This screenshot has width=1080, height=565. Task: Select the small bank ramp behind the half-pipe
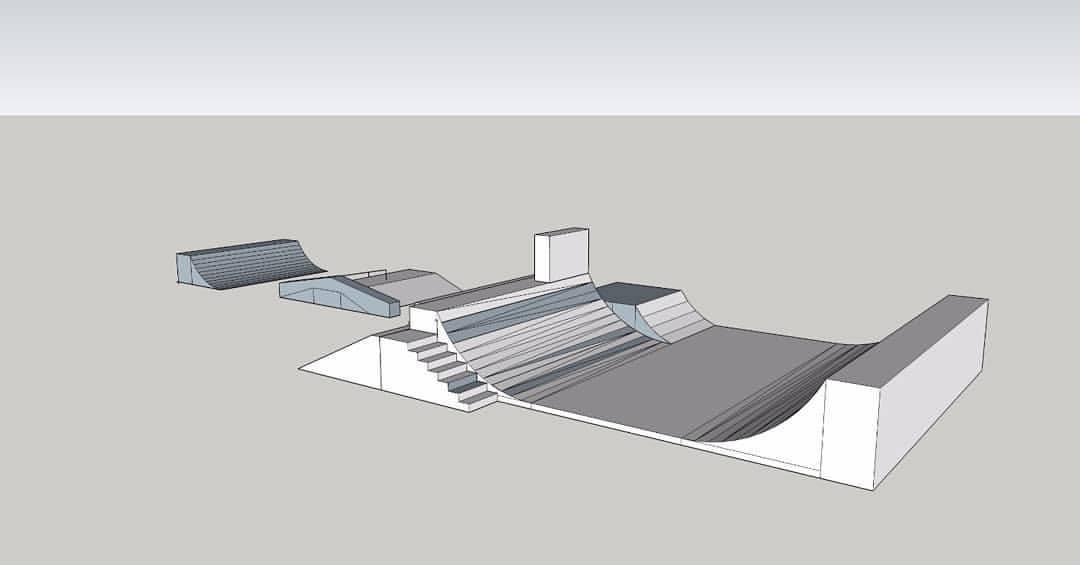tap(654, 311)
